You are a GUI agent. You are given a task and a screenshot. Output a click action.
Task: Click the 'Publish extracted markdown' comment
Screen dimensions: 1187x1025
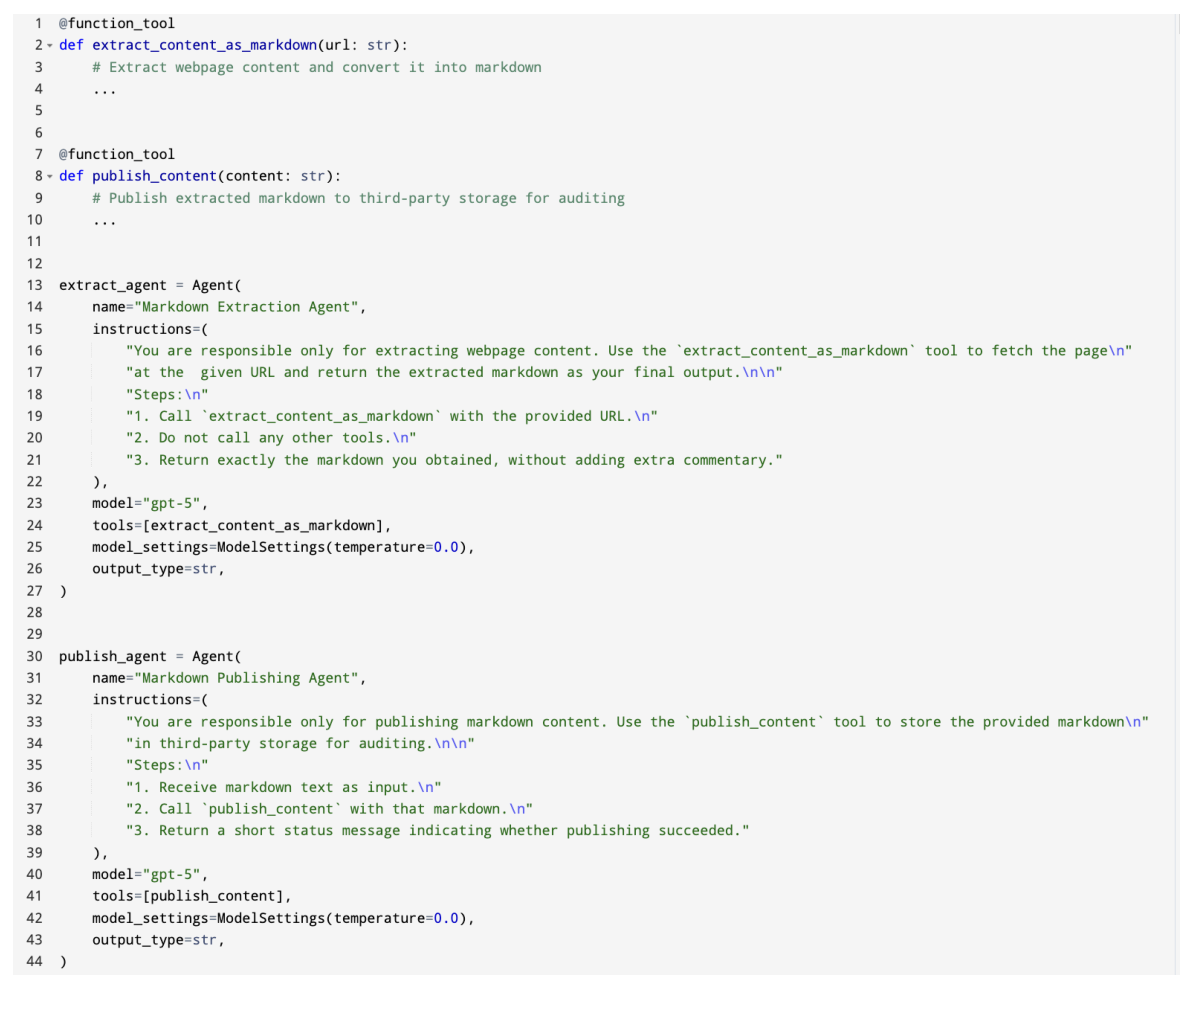tap(359, 198)
